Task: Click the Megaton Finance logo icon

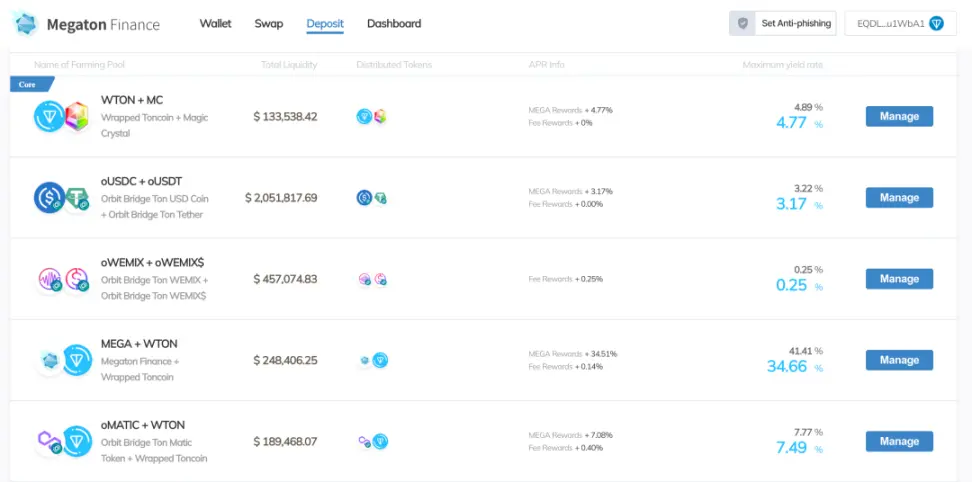Action: click(x=26, y=24)
